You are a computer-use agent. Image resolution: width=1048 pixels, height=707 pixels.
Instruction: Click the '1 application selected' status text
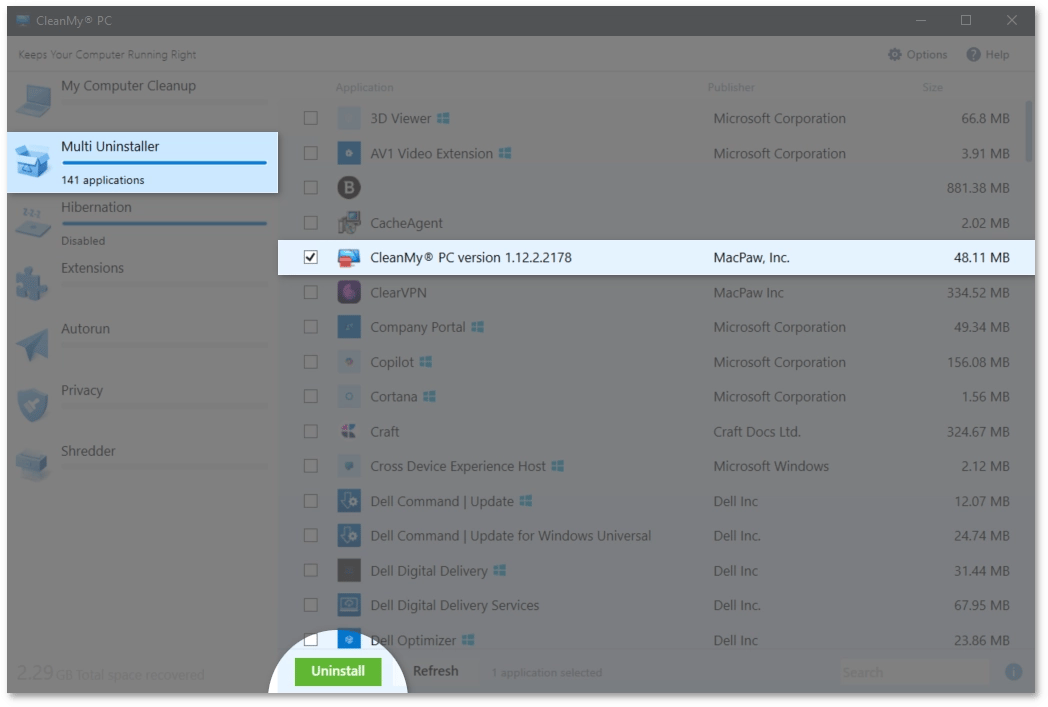click(x=547, y=672)
